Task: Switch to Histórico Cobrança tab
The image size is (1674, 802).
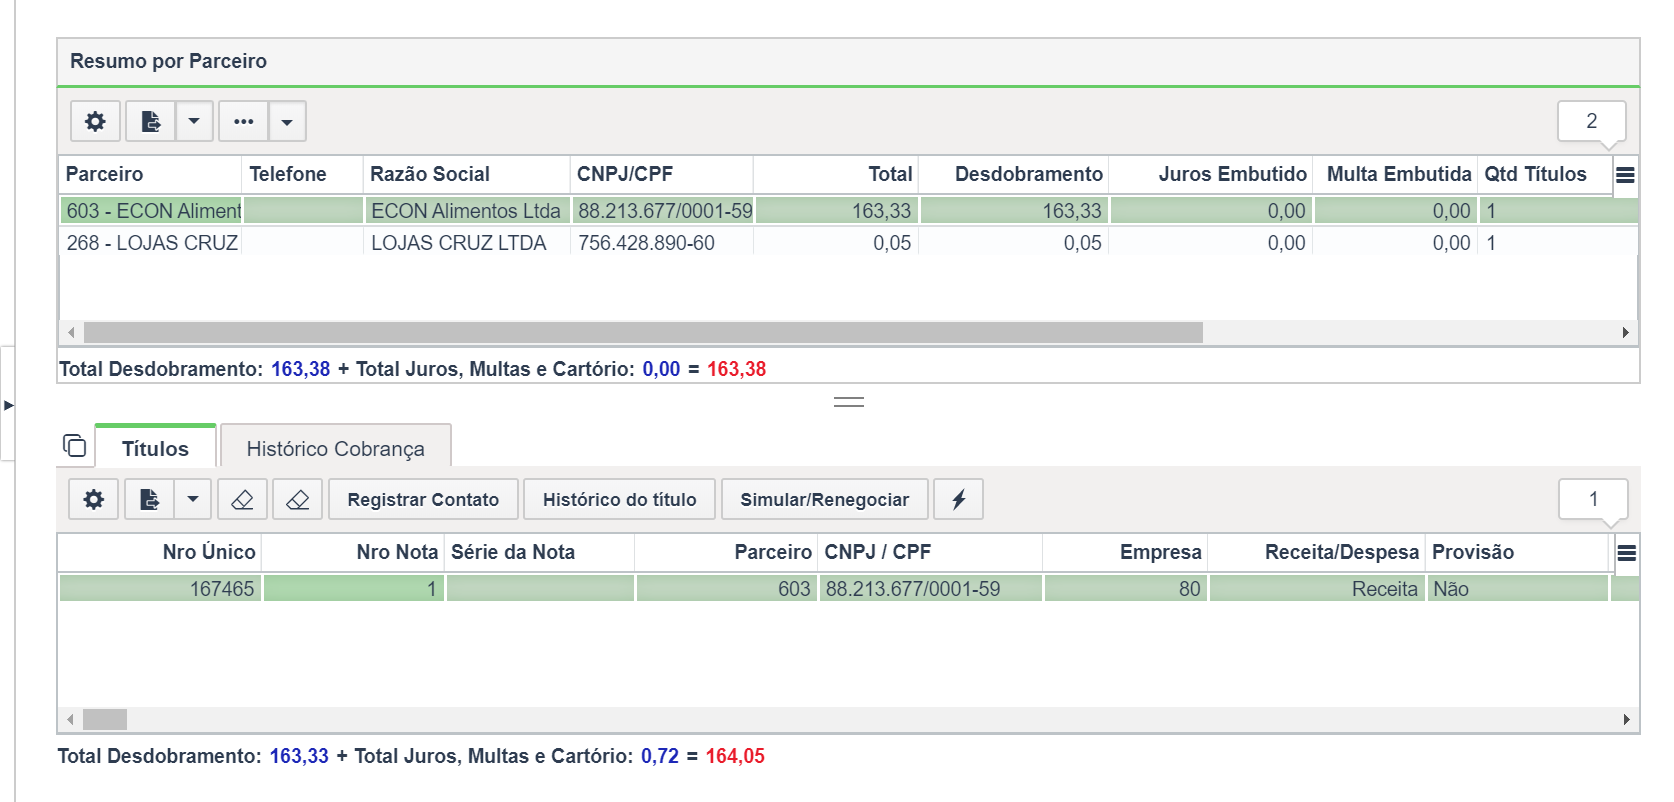Action: point(335,448)
